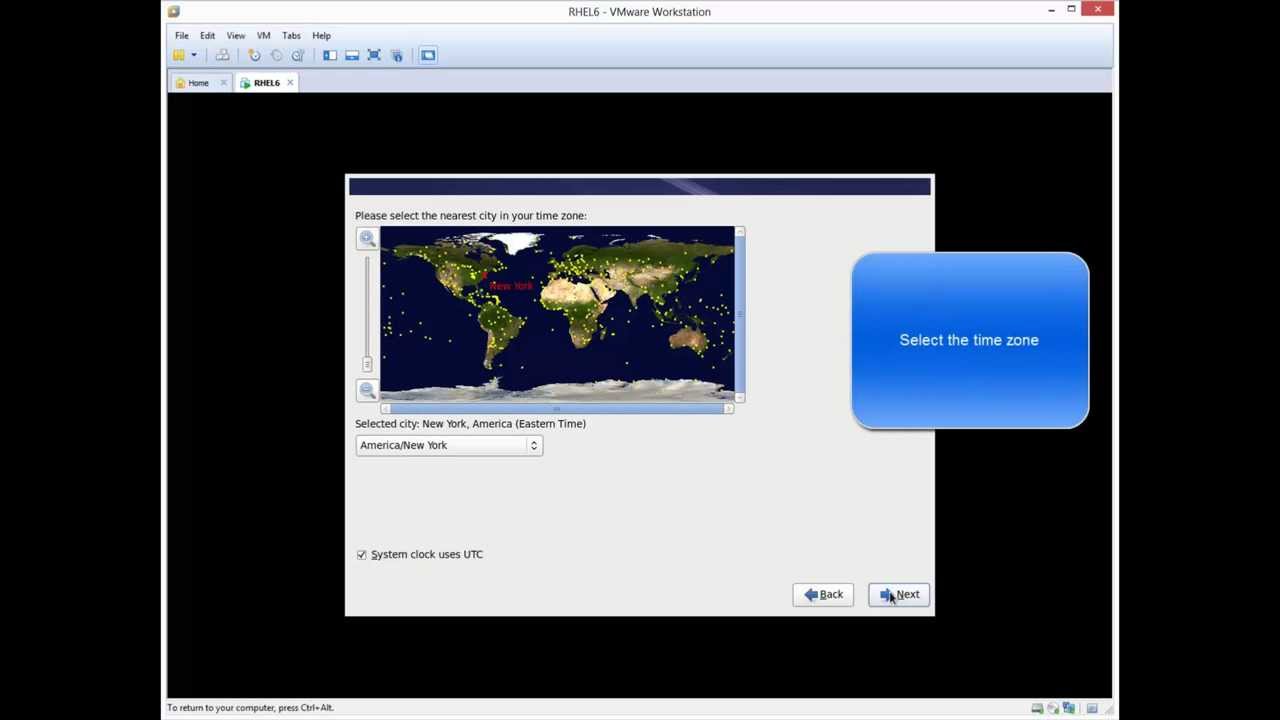This screenshot has height=720, width=1280.
Task: Open the Snapshot Manager
Action: tap(297, 55)
